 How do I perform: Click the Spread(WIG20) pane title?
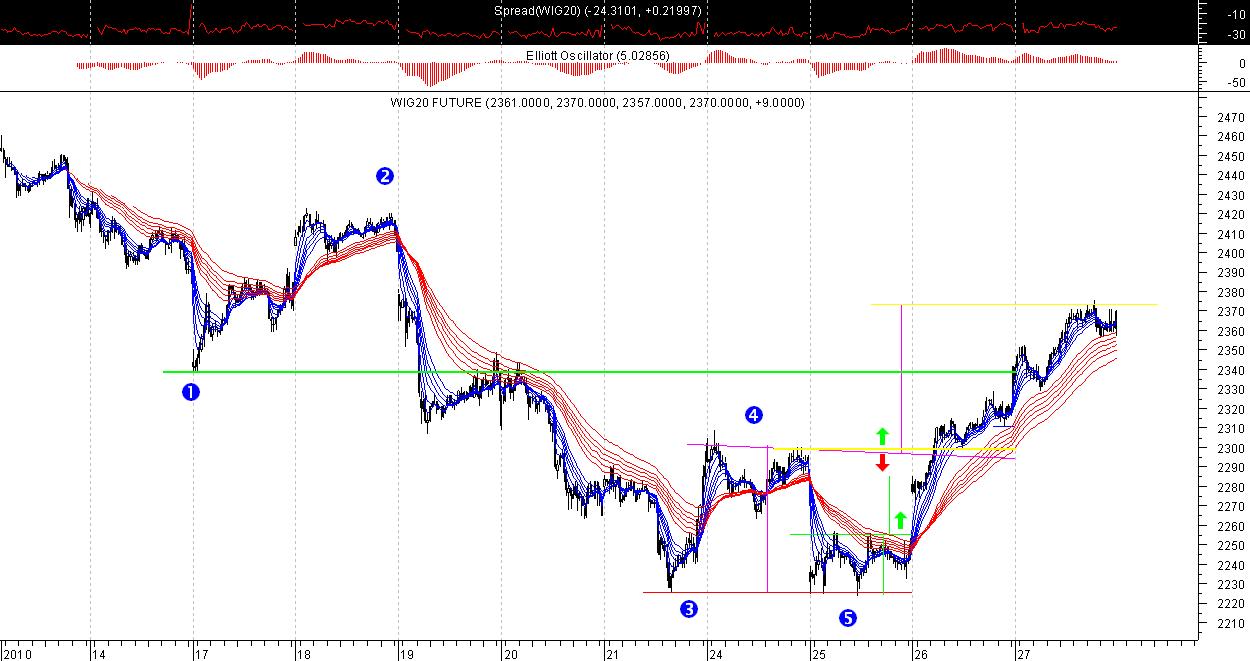click(x=597, y=10)
